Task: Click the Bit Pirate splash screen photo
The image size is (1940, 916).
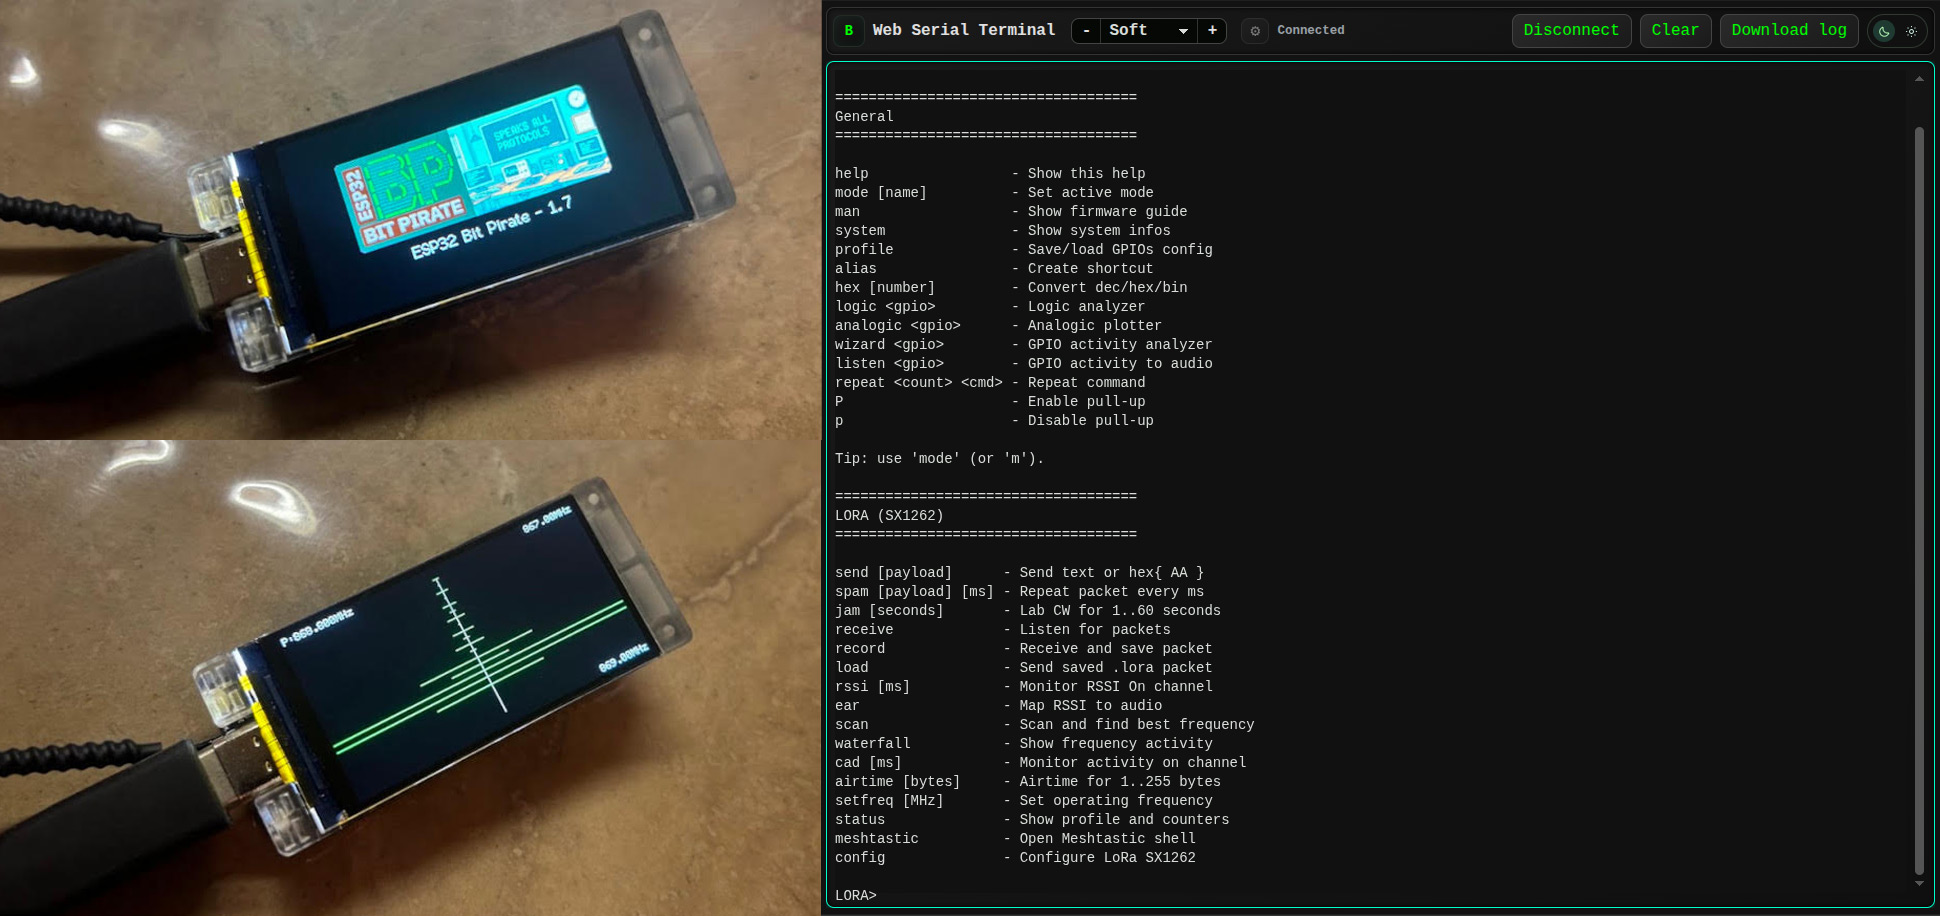Action: pos(410,219)
